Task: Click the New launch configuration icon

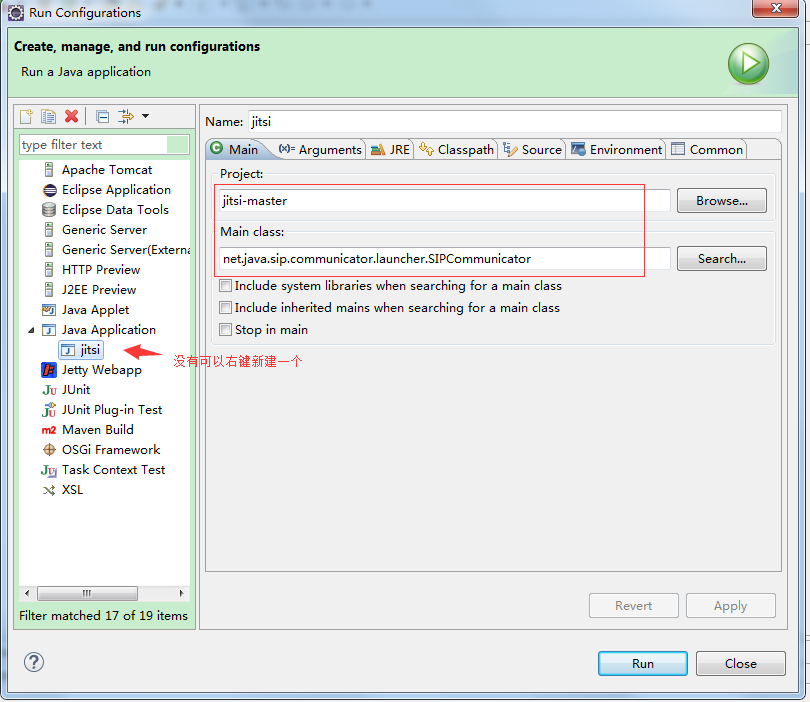Action: [26, 116]
